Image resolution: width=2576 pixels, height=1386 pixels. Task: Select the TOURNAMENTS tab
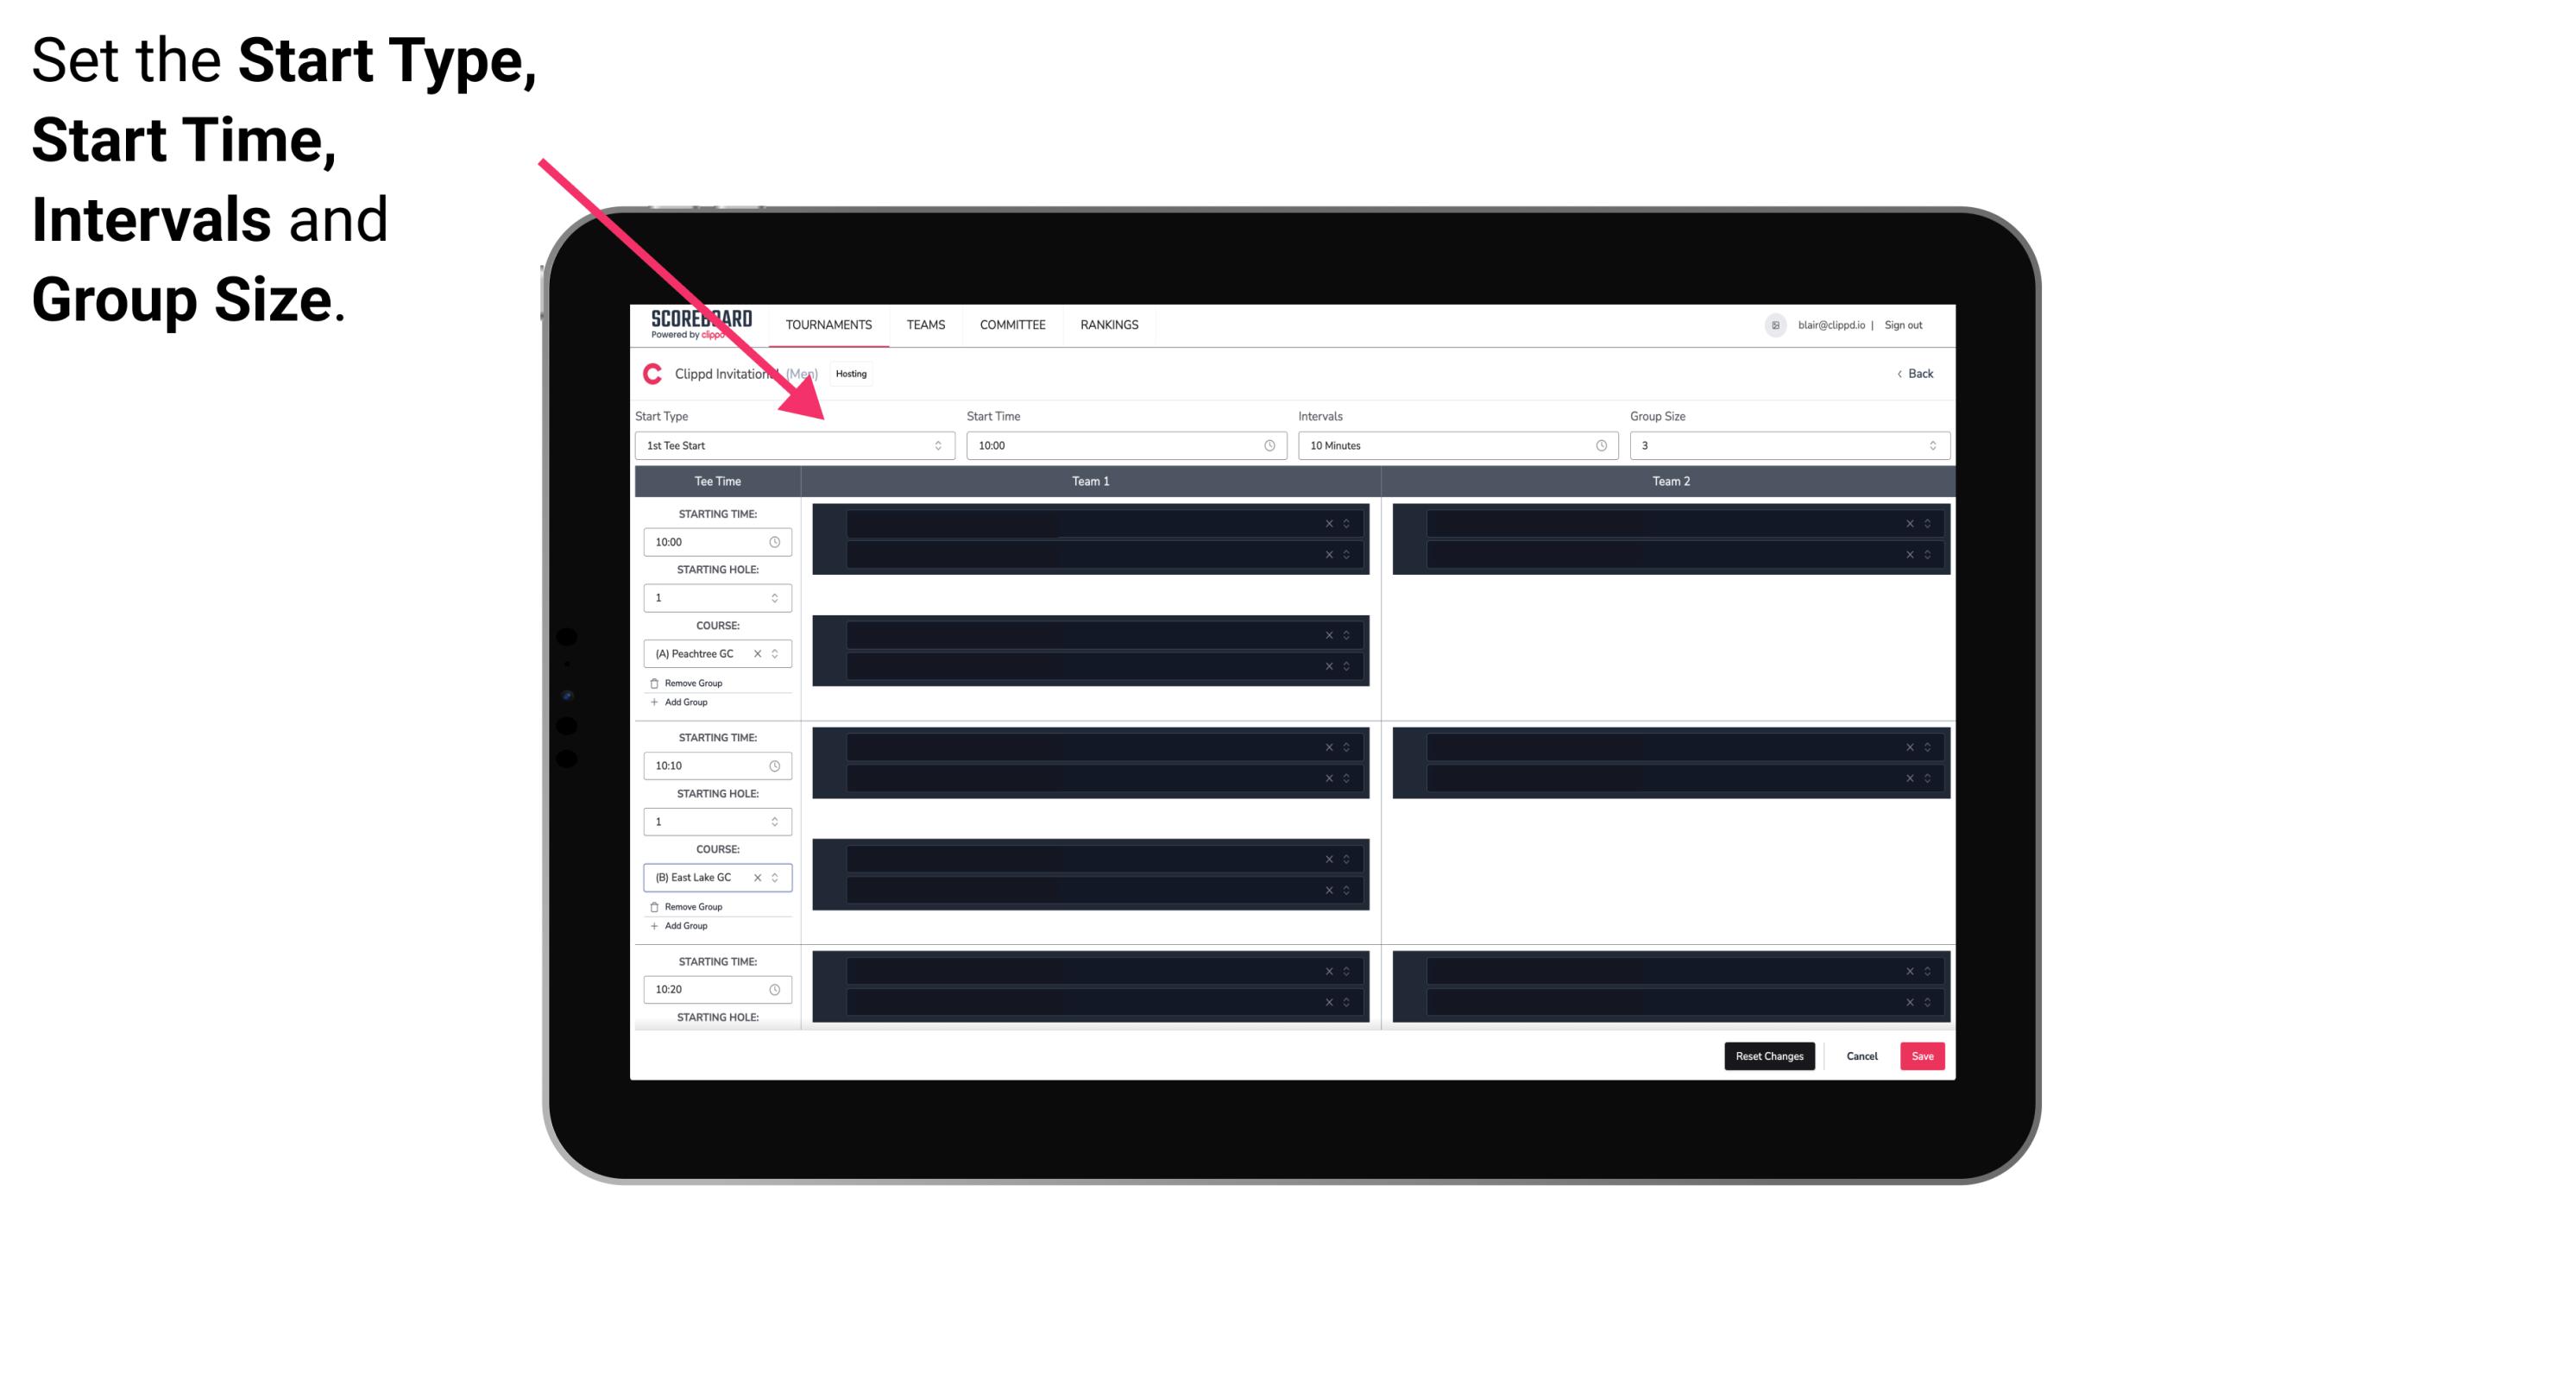click(x=829, y=324)
